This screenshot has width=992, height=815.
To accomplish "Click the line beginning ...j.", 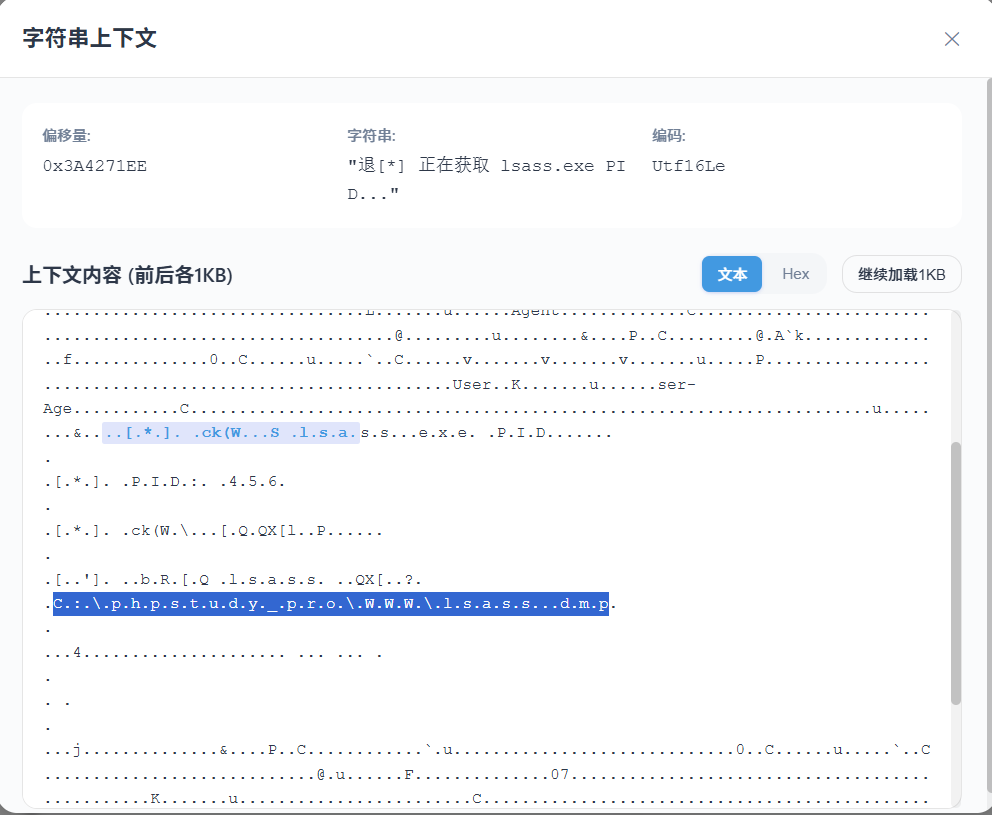I will coord(487,750).
